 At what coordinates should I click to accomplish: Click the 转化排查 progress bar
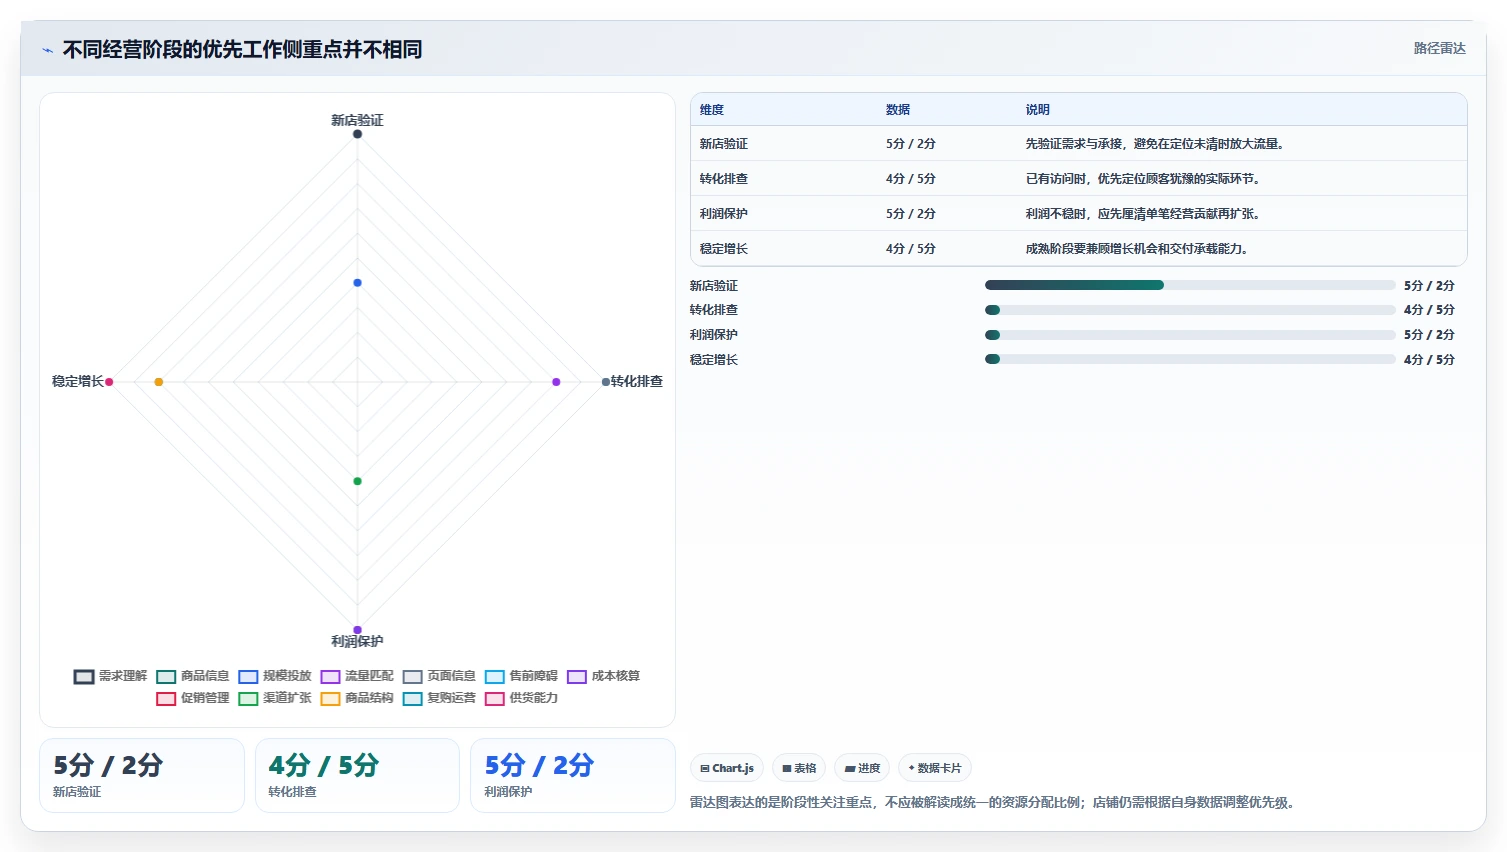point(1190,310)
